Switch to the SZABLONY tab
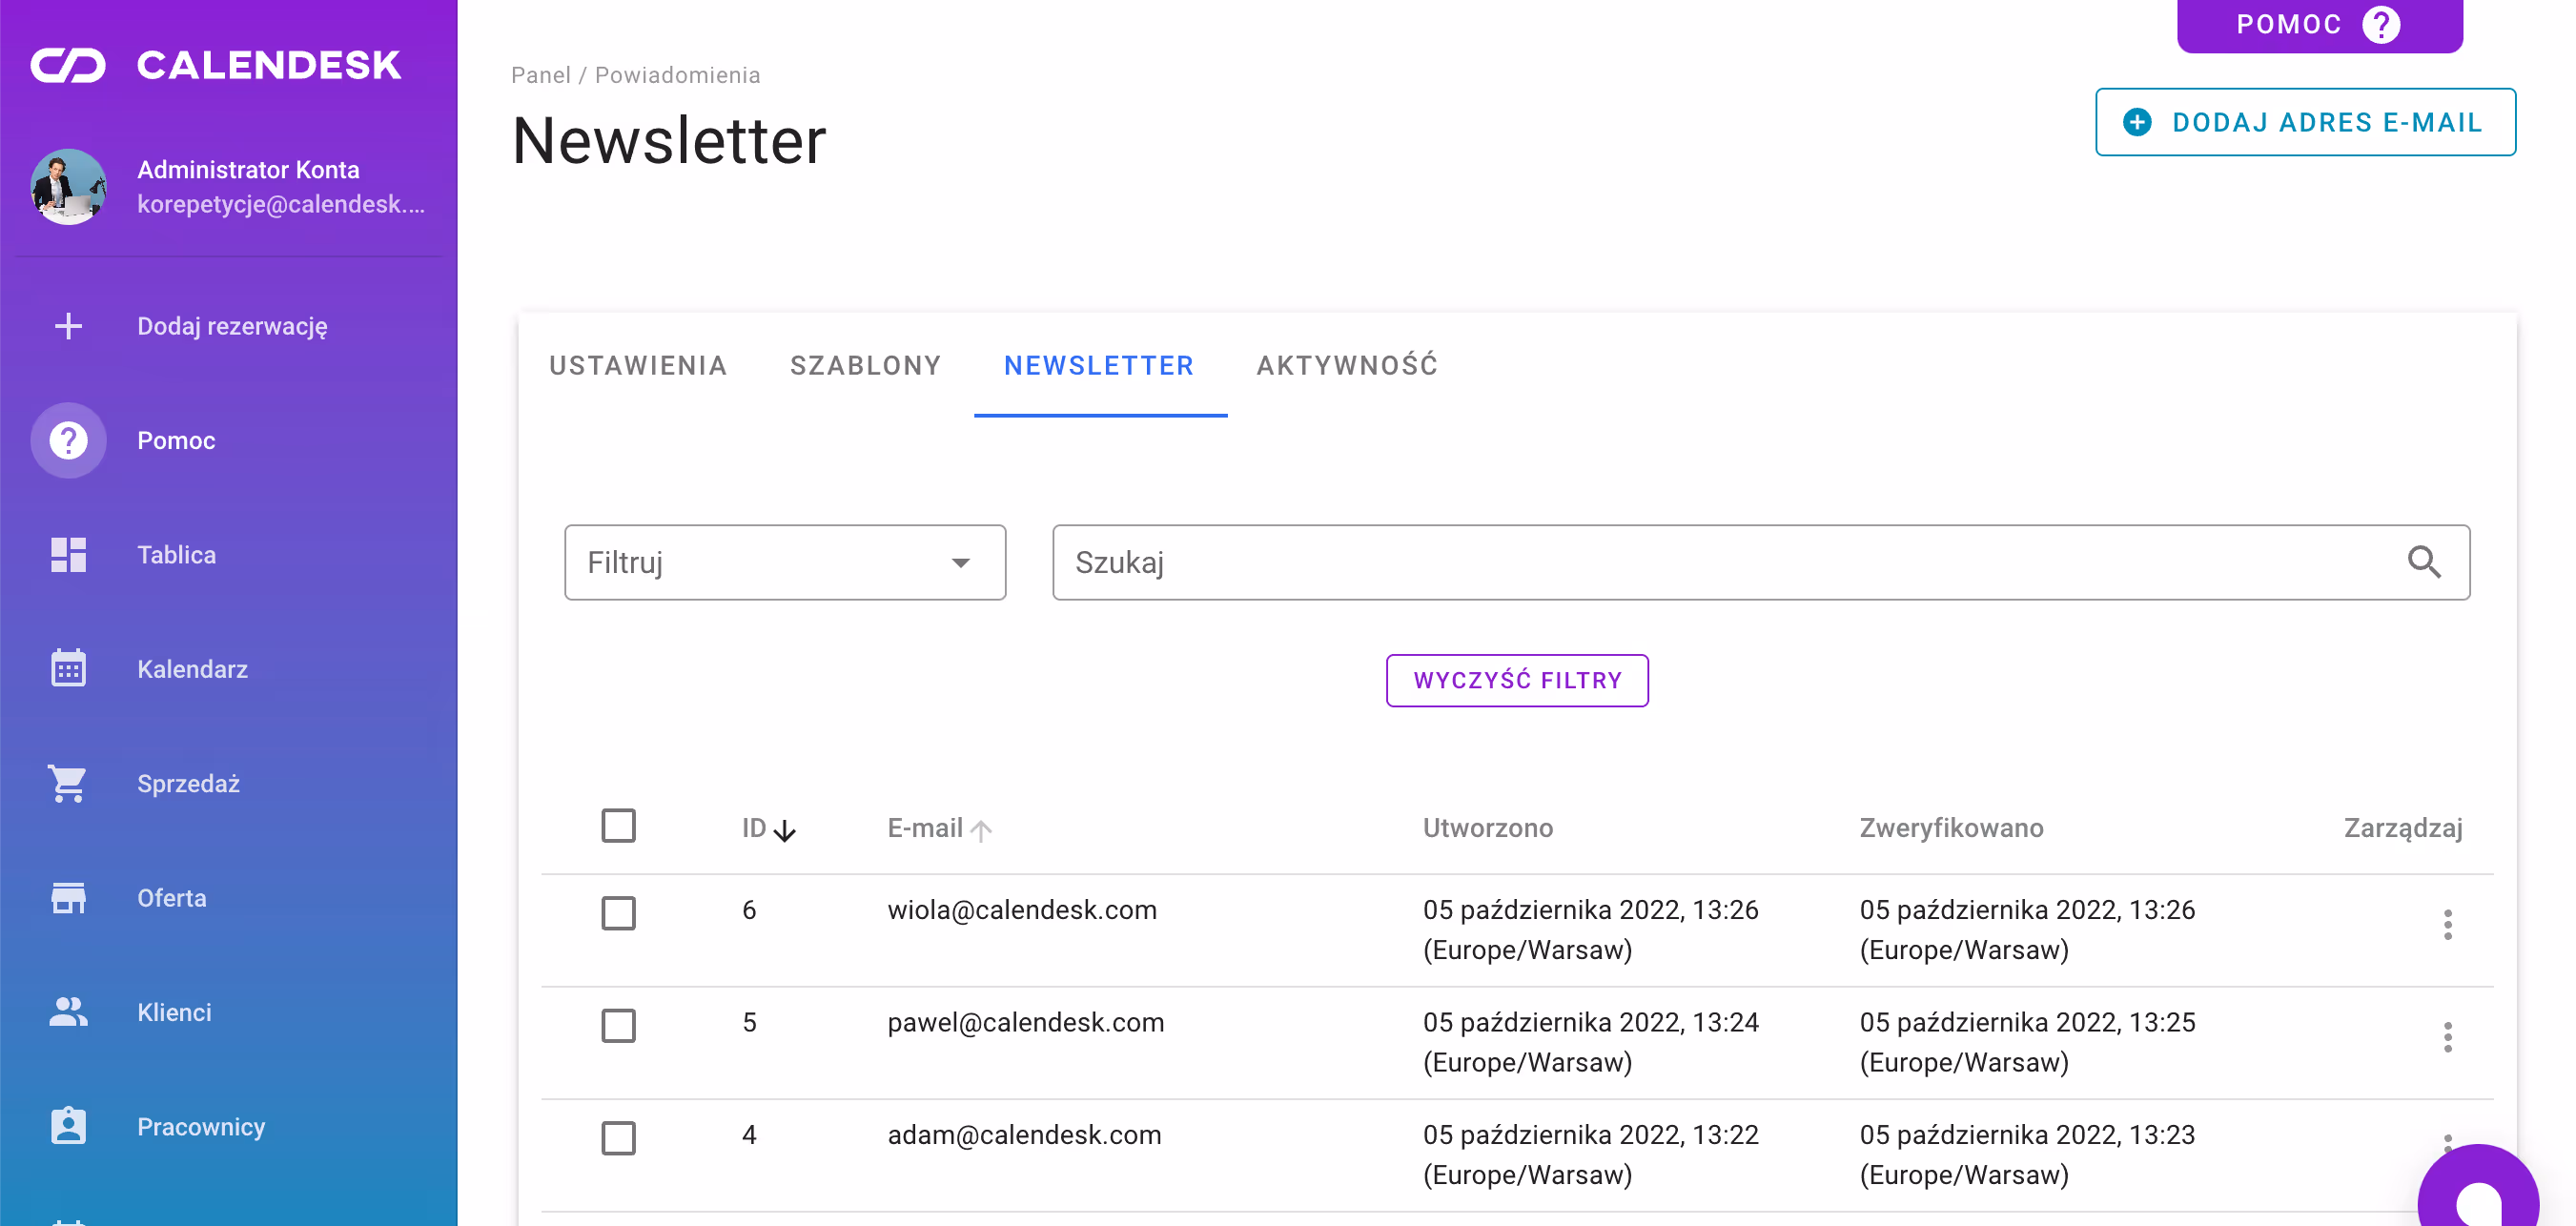This screenshot has width=2576, height=1226. tap(866, 366)
